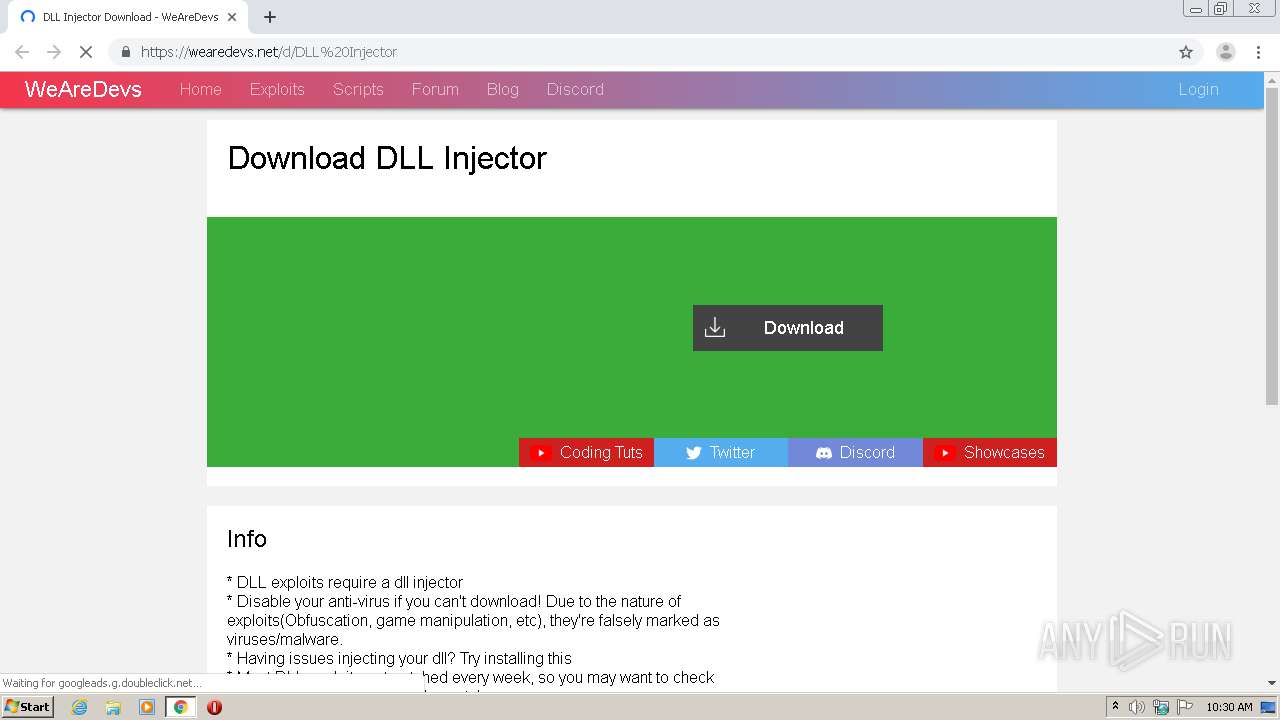The height and width of the screenshot is (720, 1280).
Task: Open Discord in site navigation bar
Action: coord(575,89)
